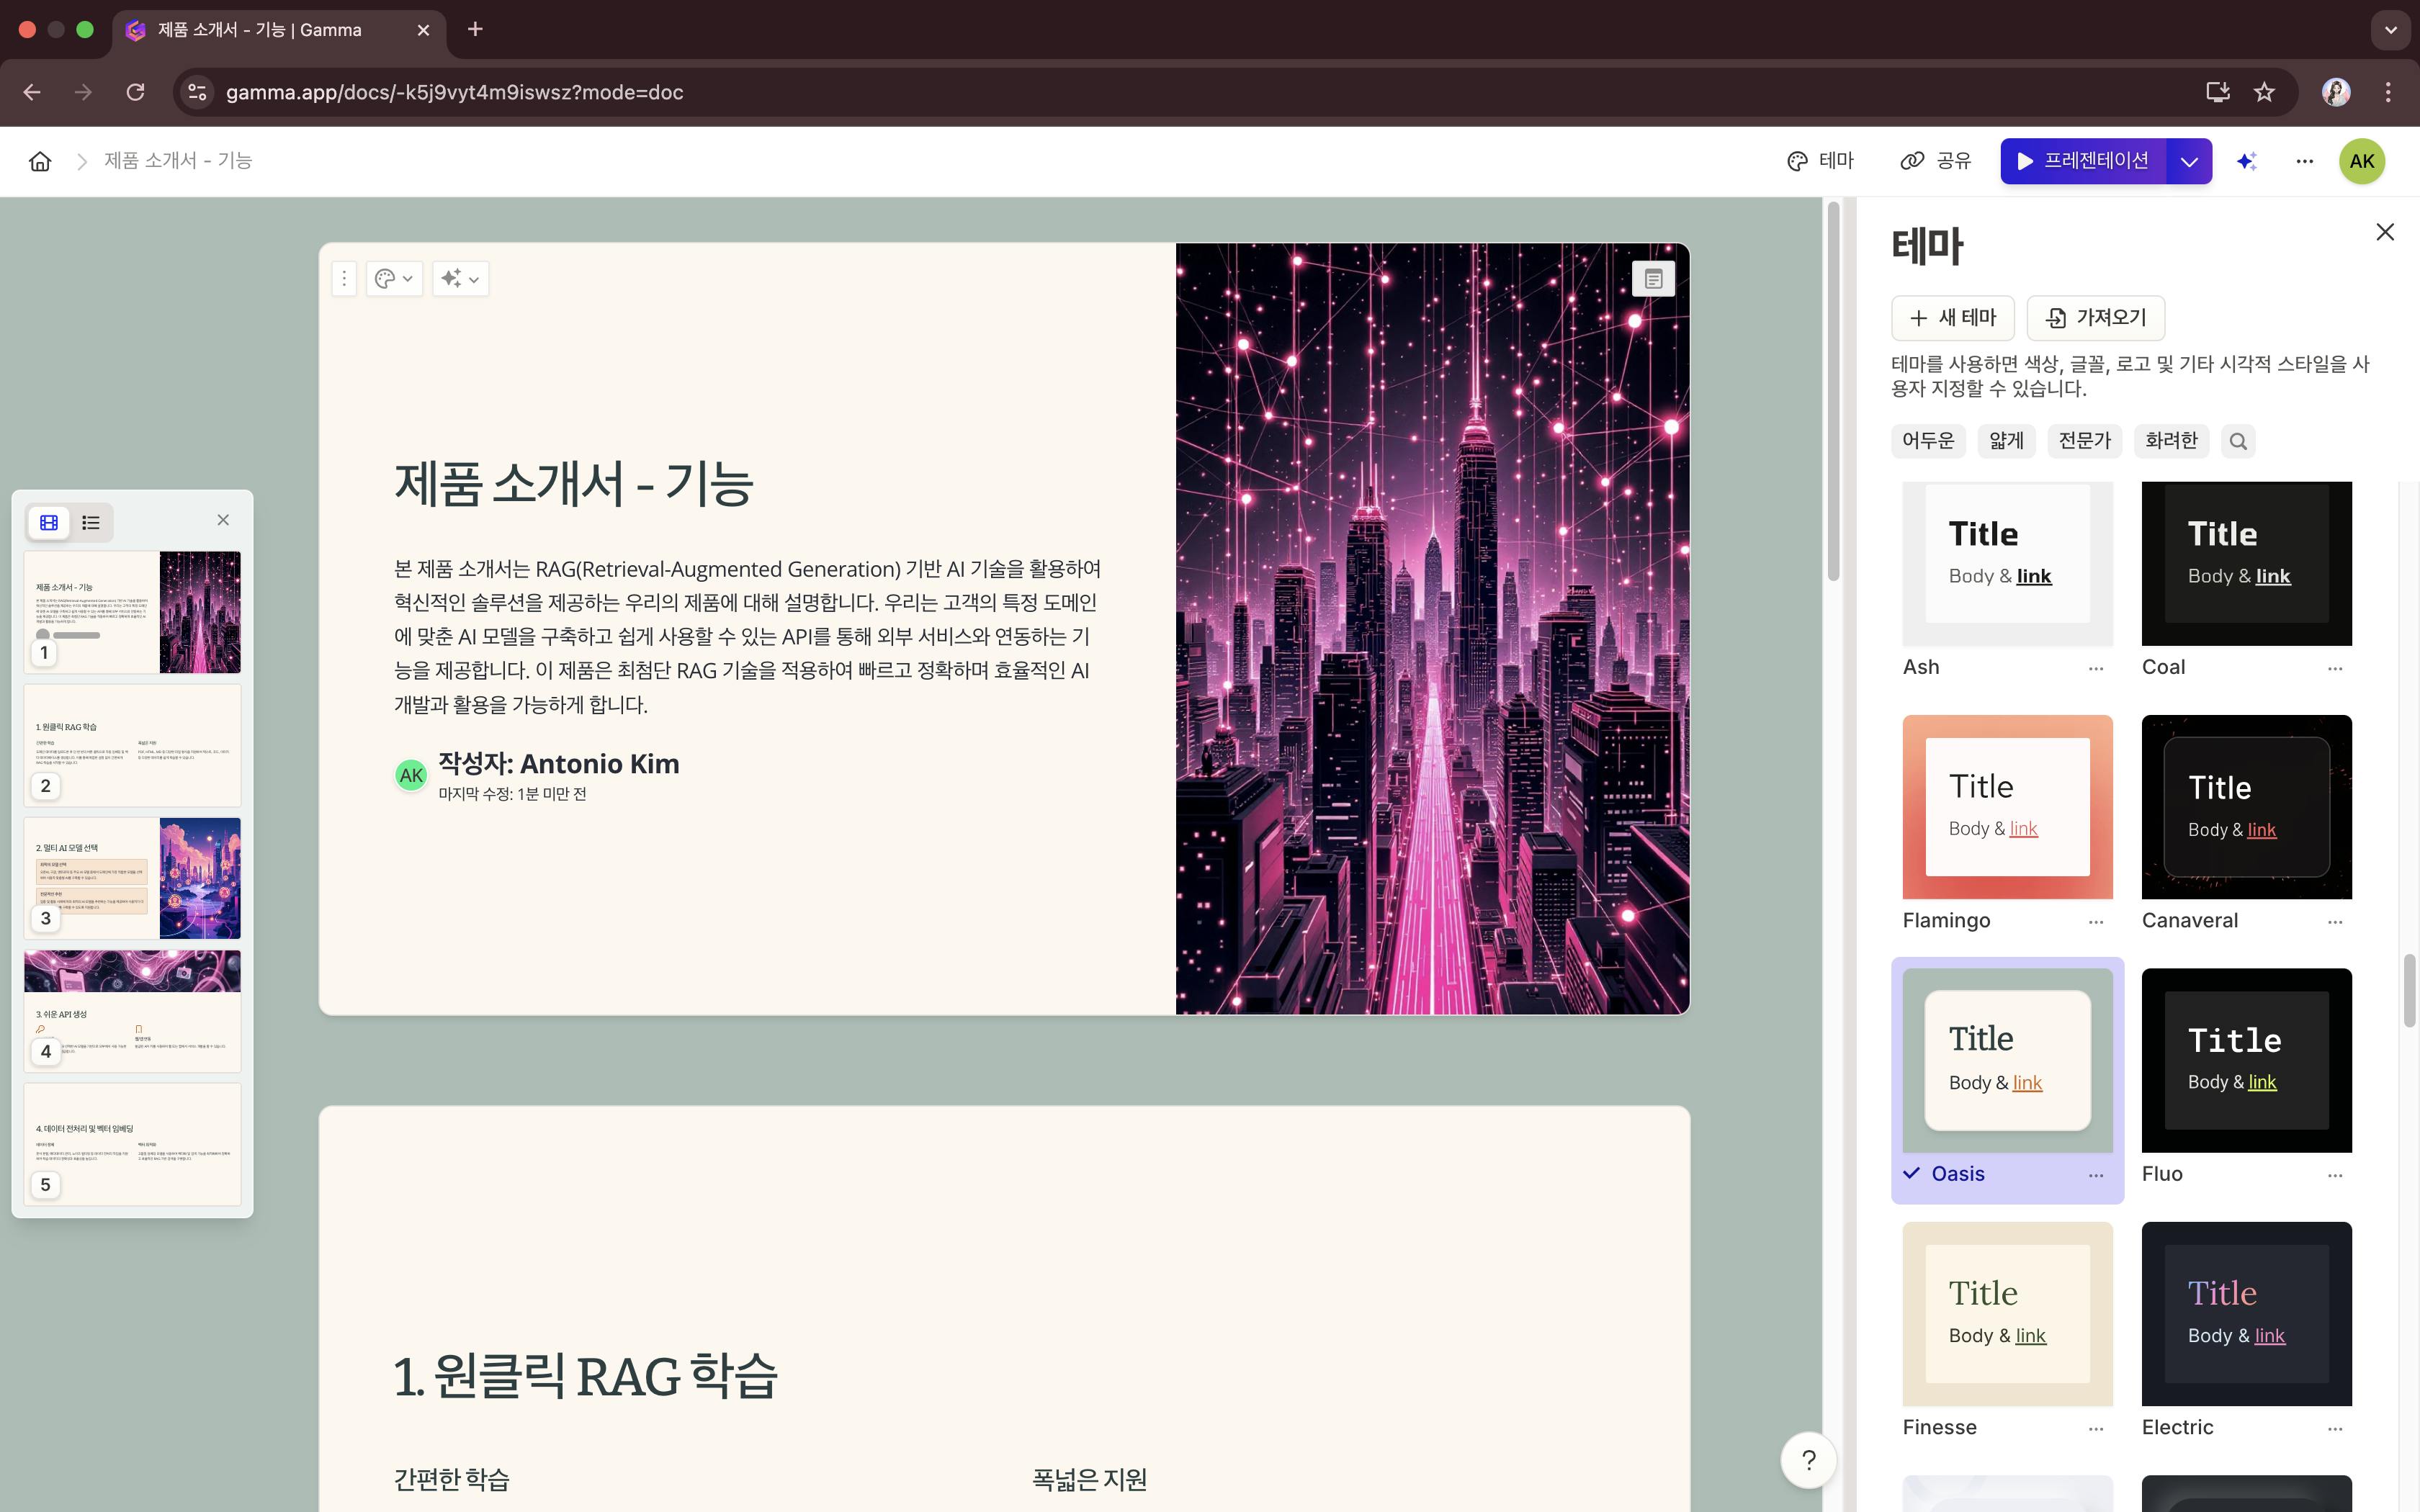
Task: Click the cyberpunk city accent image
Action: 1432,629
